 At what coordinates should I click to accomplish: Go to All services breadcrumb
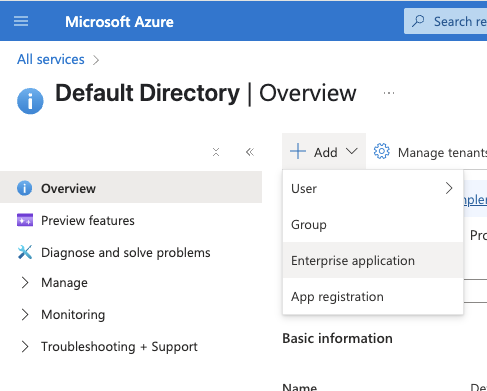tap(51, 59)
